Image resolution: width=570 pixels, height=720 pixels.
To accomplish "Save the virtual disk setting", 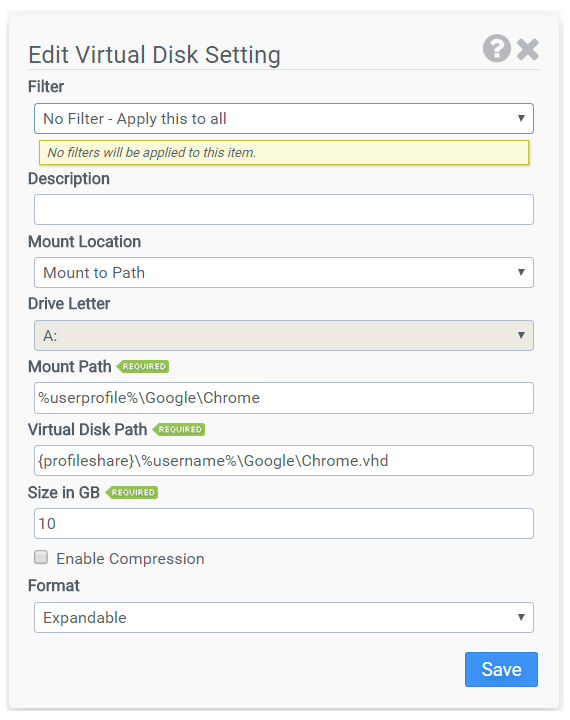I will (x=501, y=669).
